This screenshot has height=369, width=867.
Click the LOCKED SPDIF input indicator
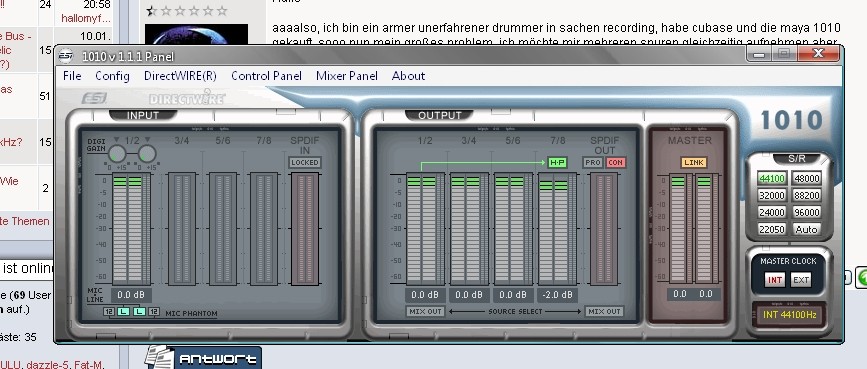tap(305, 163)
